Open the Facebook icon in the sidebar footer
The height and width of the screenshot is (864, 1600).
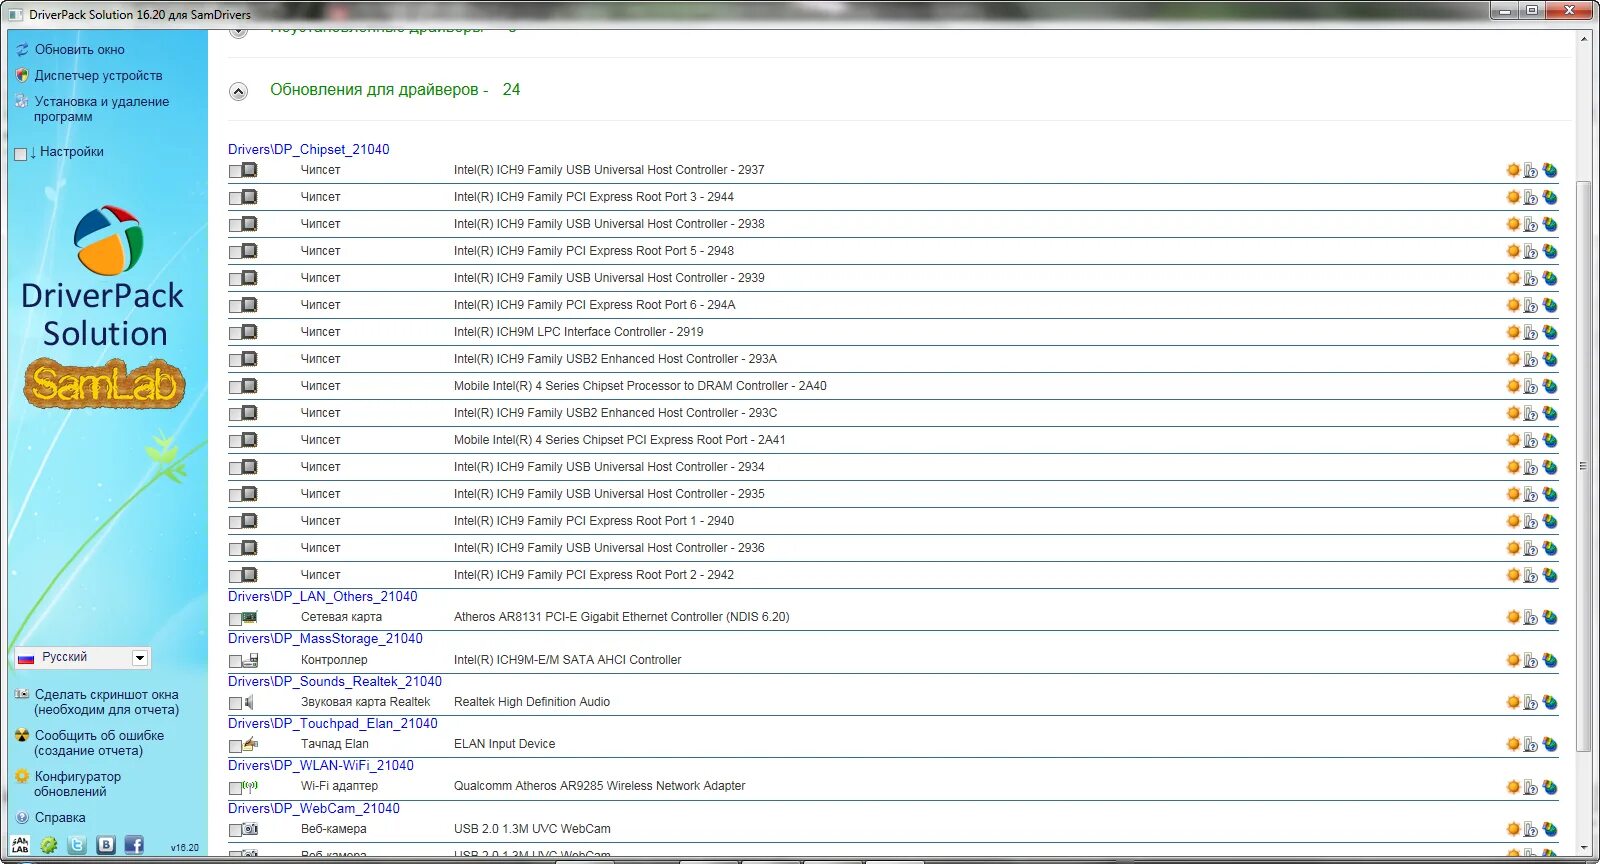click(134, 845)
